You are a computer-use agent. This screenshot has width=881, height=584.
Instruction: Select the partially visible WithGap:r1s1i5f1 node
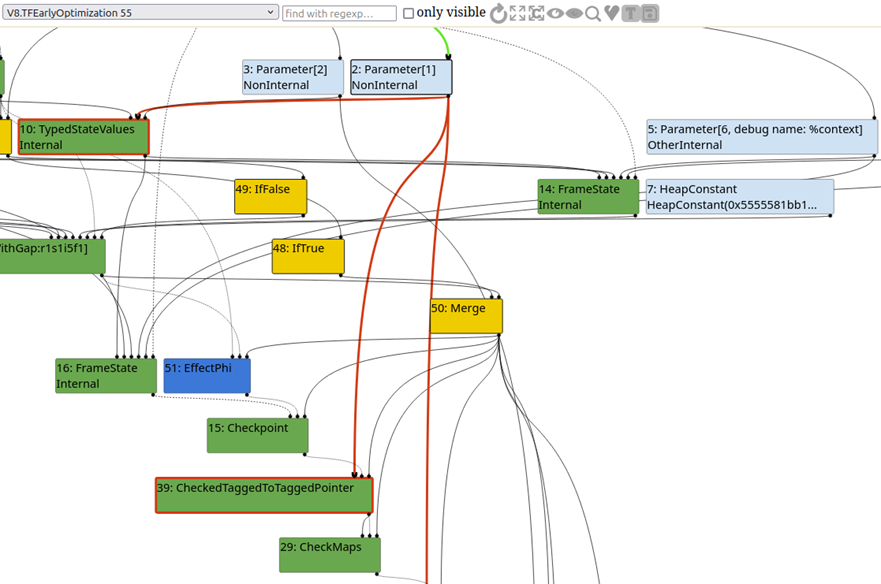coord(52,256)
